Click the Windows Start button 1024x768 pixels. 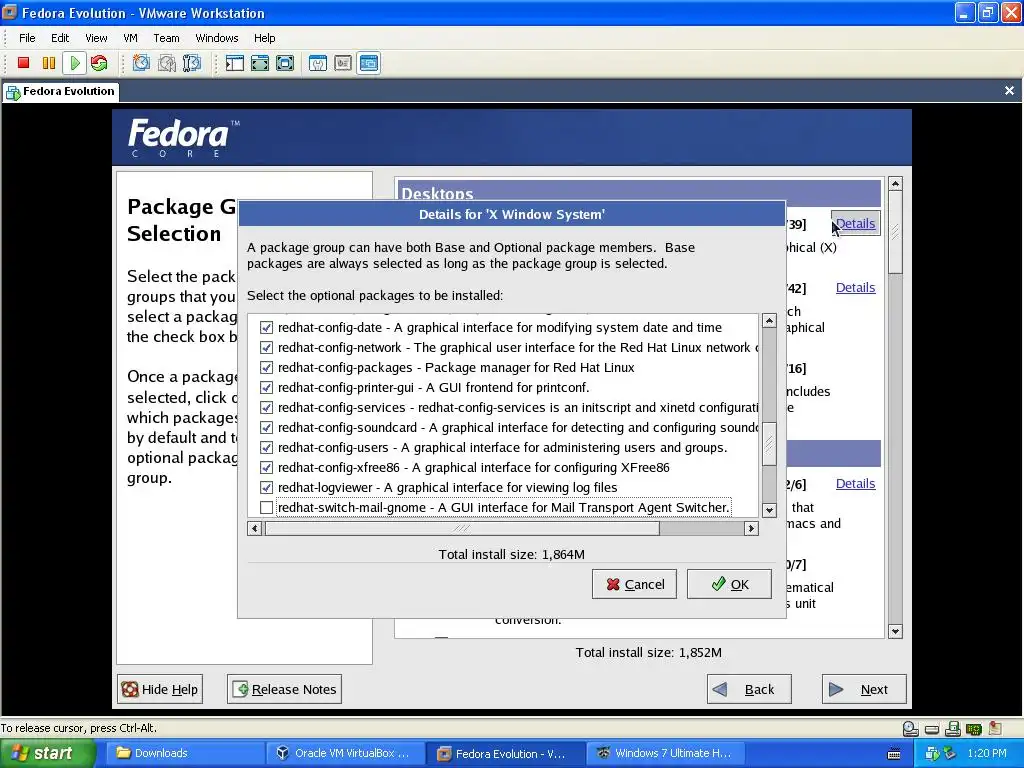click(47, 754)
